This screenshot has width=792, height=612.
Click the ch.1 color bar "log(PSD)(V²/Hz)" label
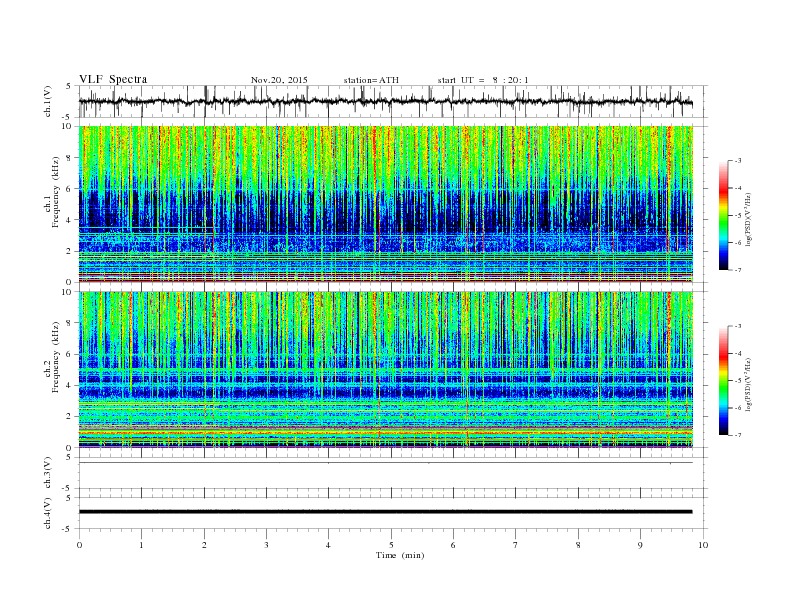coord(748,218)
